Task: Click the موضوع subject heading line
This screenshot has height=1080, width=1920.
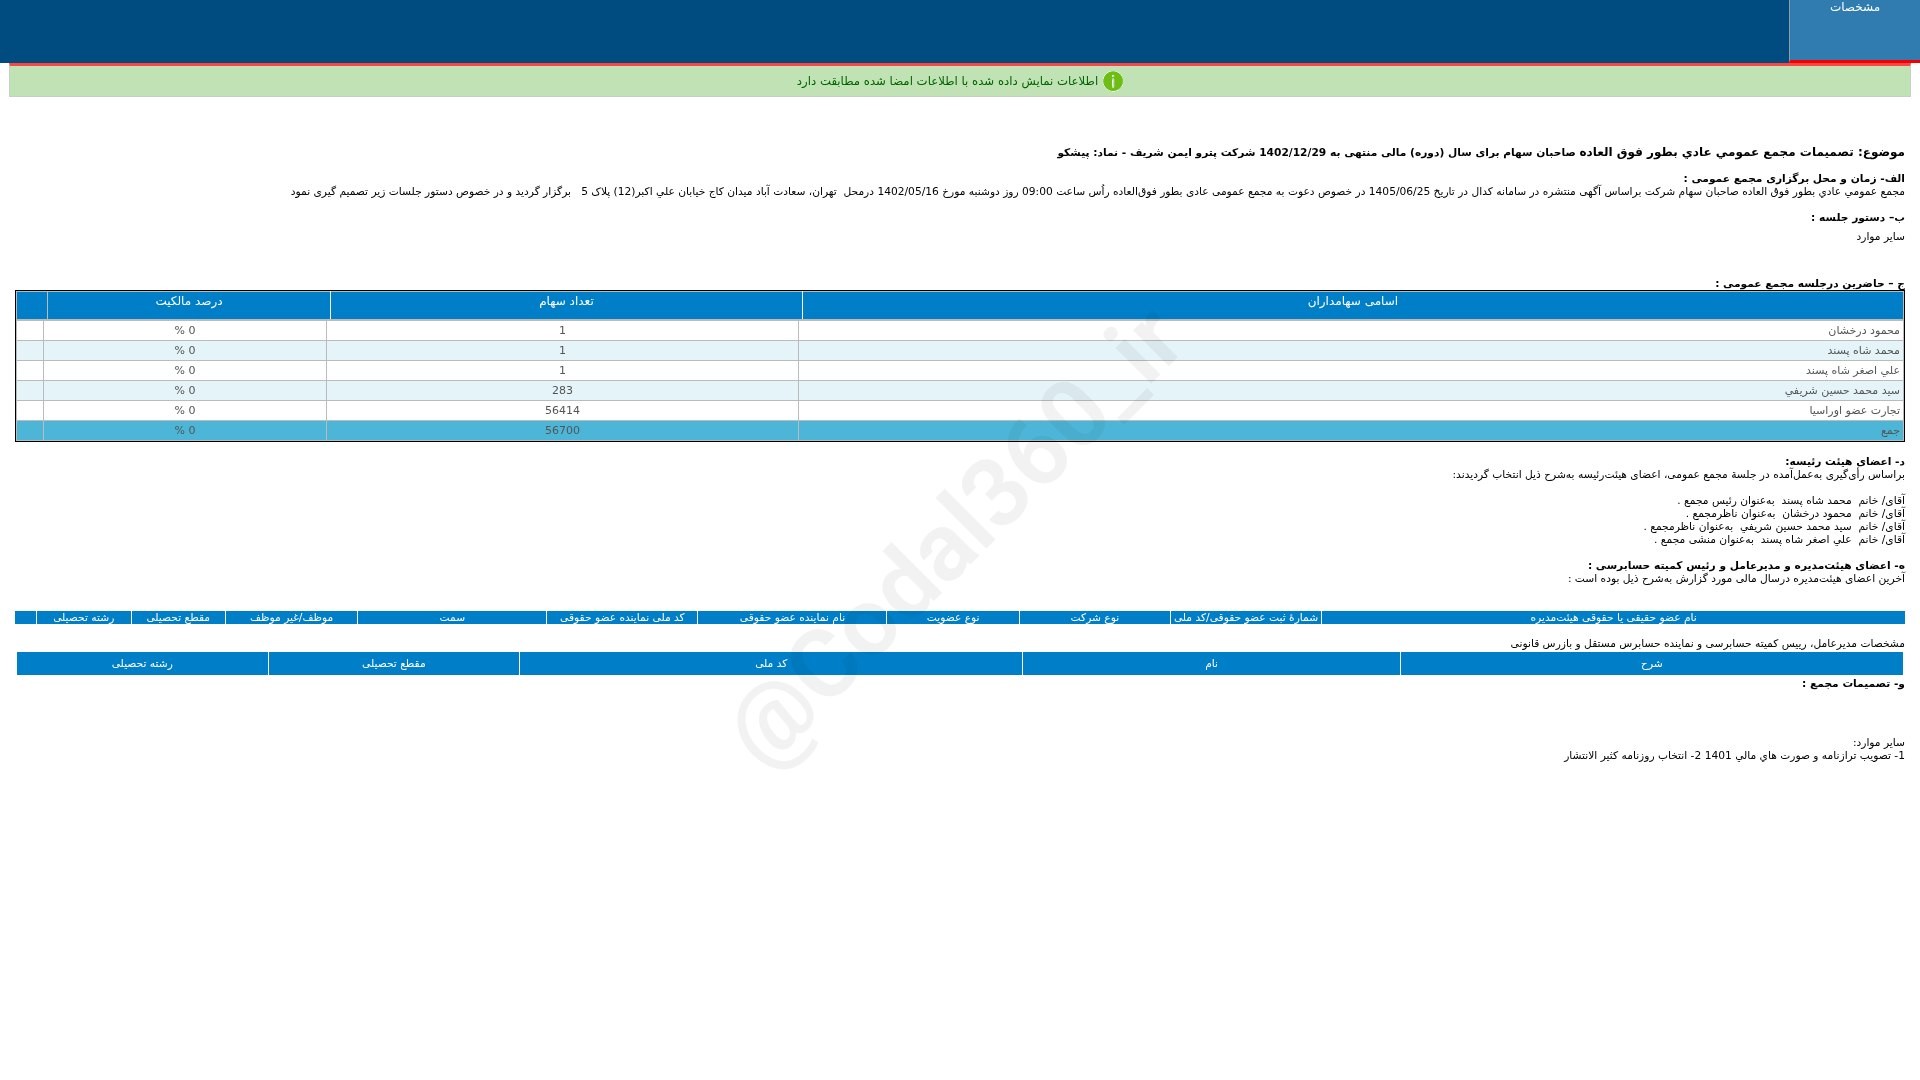Action: click(x=1481, y=153)
